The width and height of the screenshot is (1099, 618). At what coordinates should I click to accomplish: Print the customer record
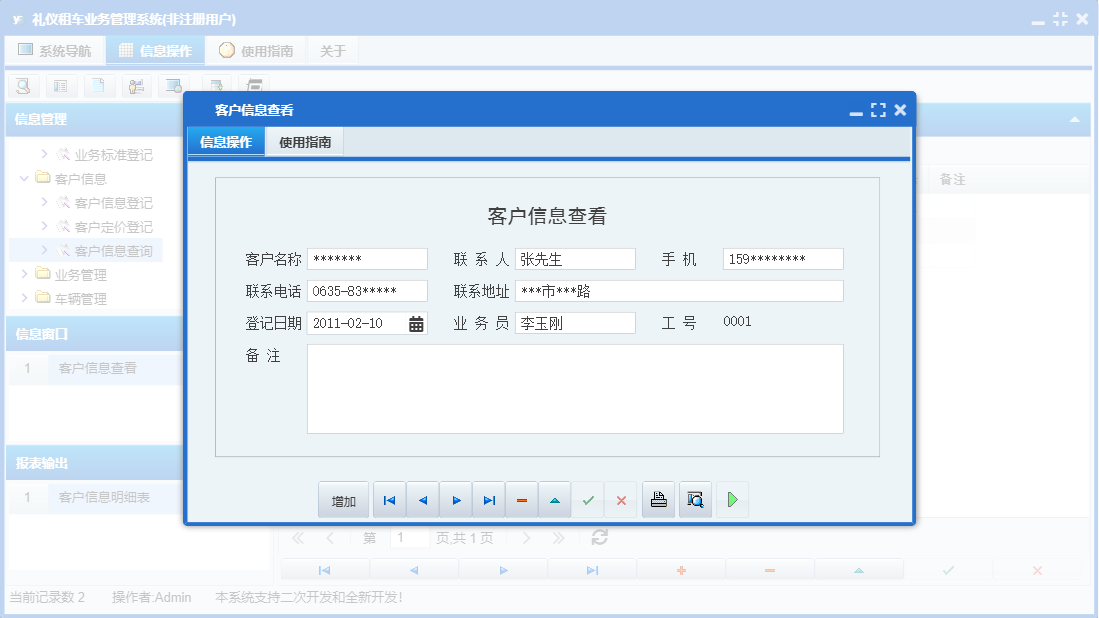point(658,499)
